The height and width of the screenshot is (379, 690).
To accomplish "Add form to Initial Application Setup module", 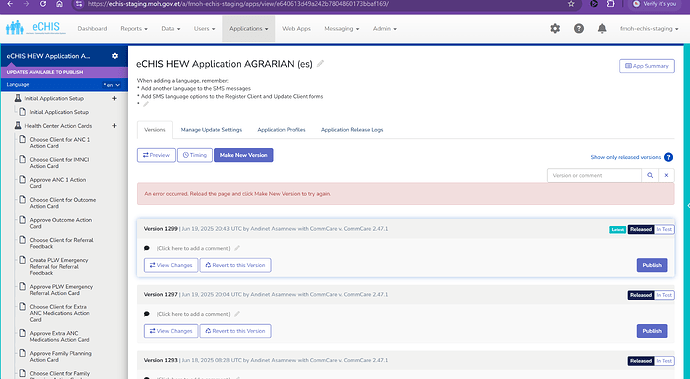I will point(114,98).
